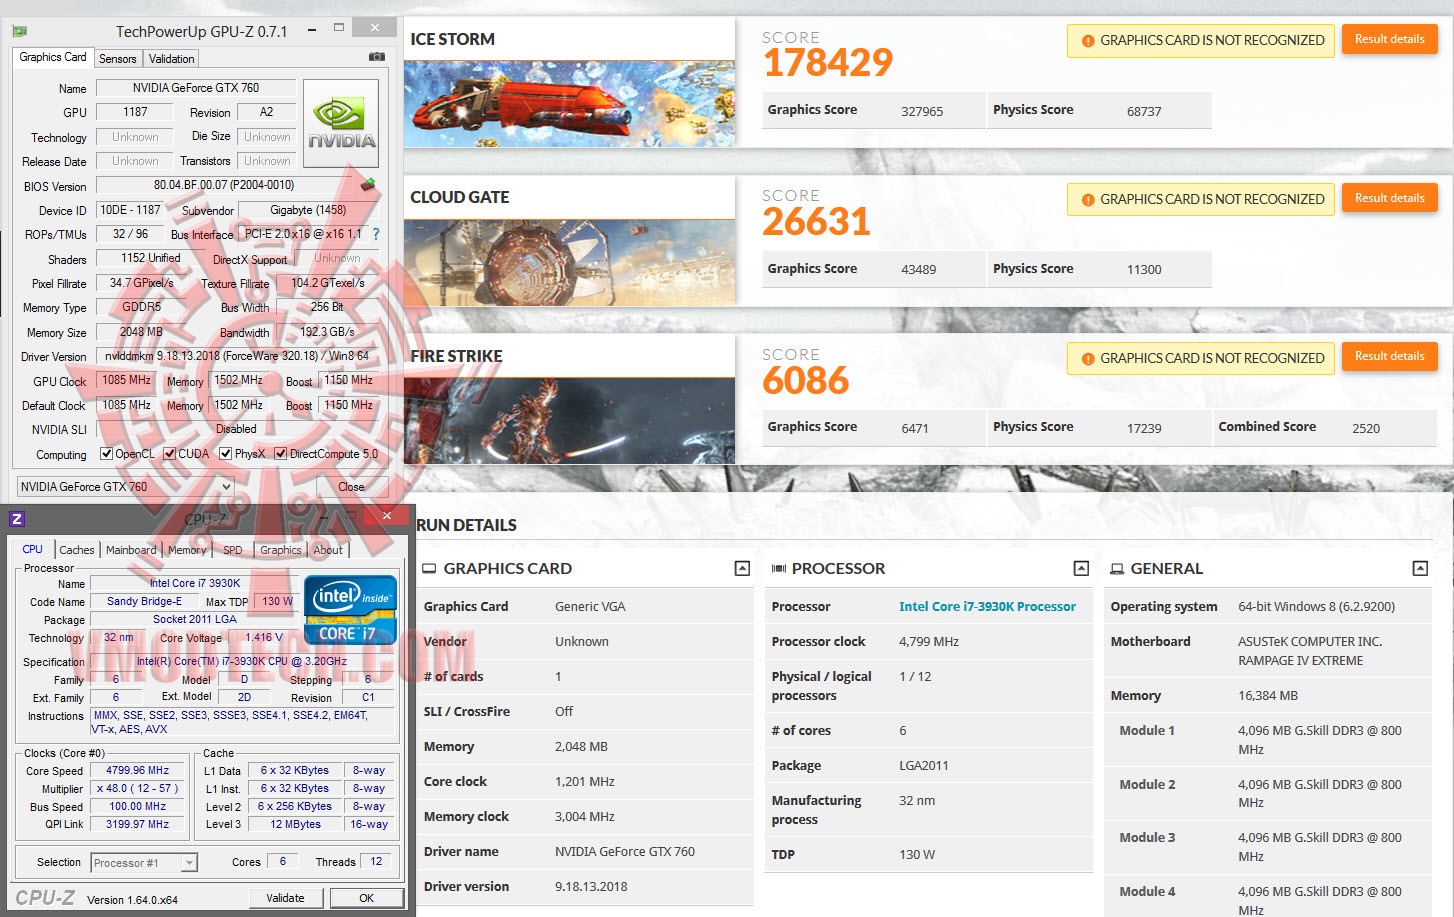Click the GPU-Z title bar app icon
The width and height of the screenshot is (1454, 917).
click(x=20, y=31)
